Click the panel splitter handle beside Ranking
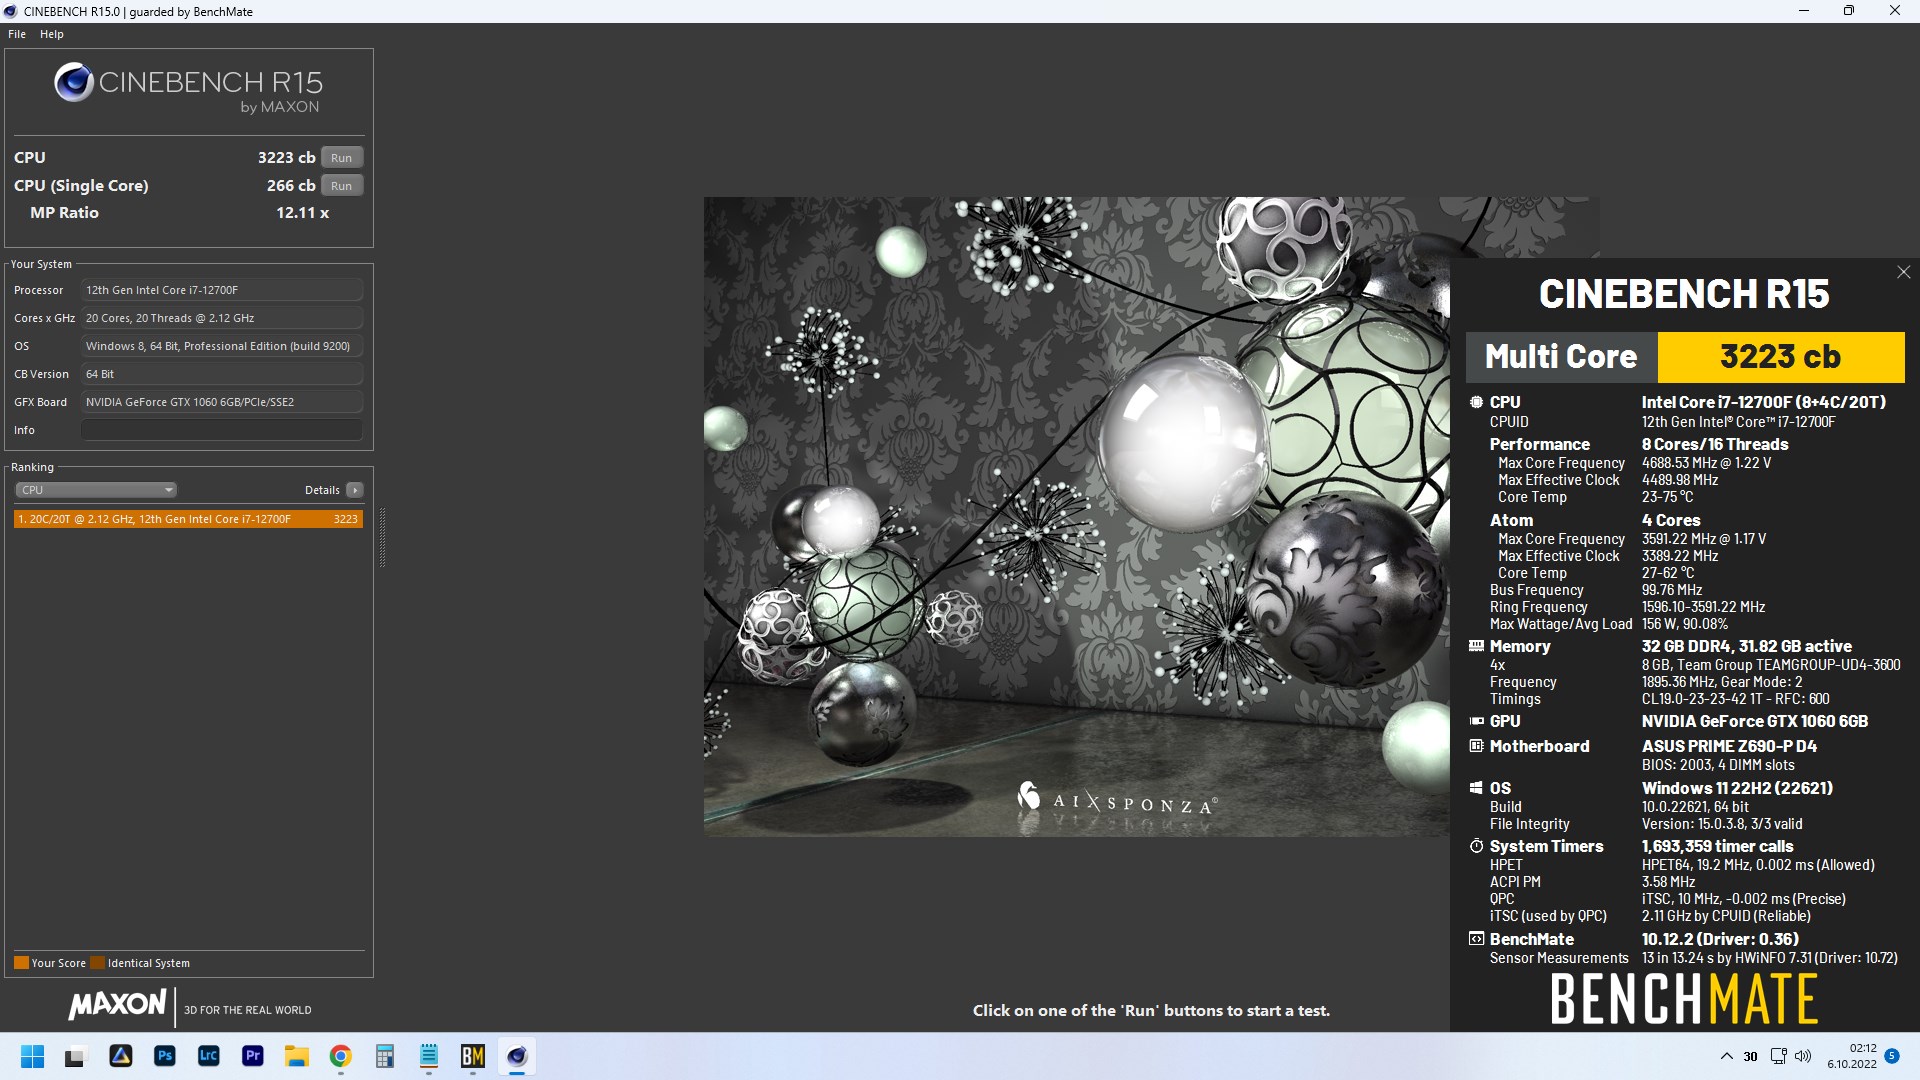 click(x=382, y=537)
